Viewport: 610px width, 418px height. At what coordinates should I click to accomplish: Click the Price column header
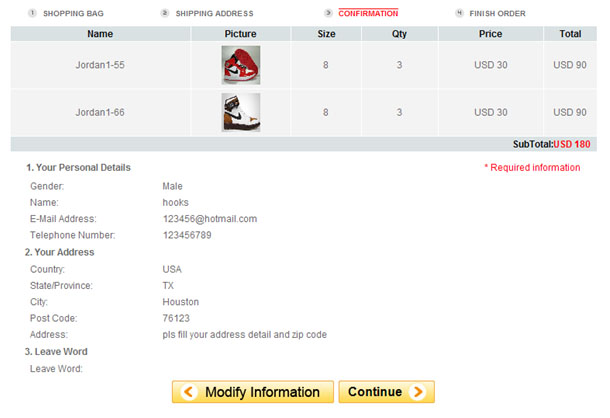(x=490, y=34)
